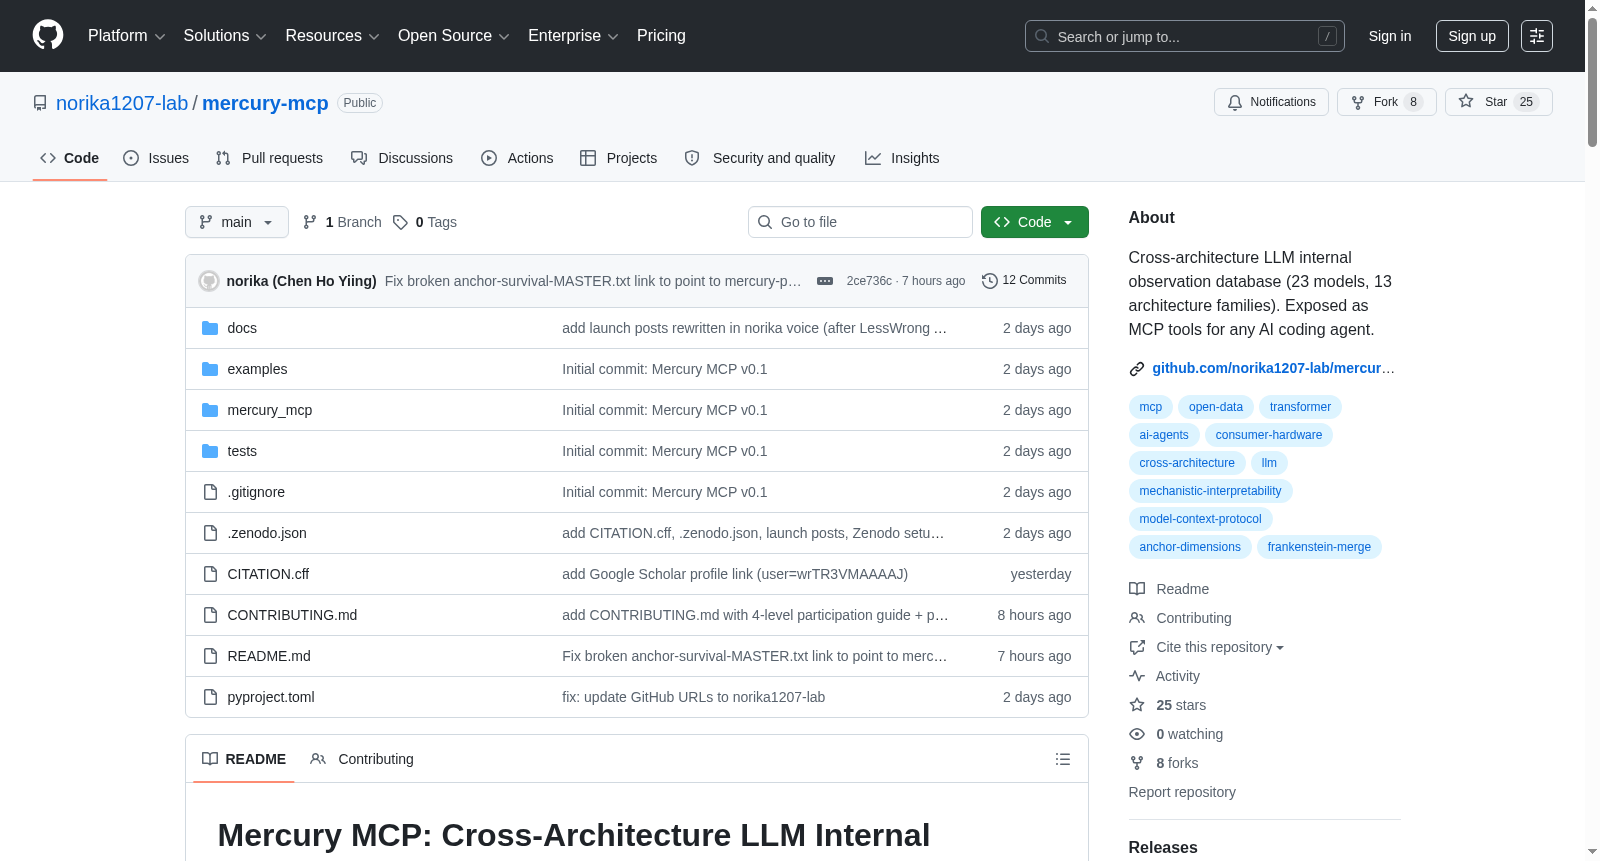Click the tag icon beside 0 Tags

(400, 222)
